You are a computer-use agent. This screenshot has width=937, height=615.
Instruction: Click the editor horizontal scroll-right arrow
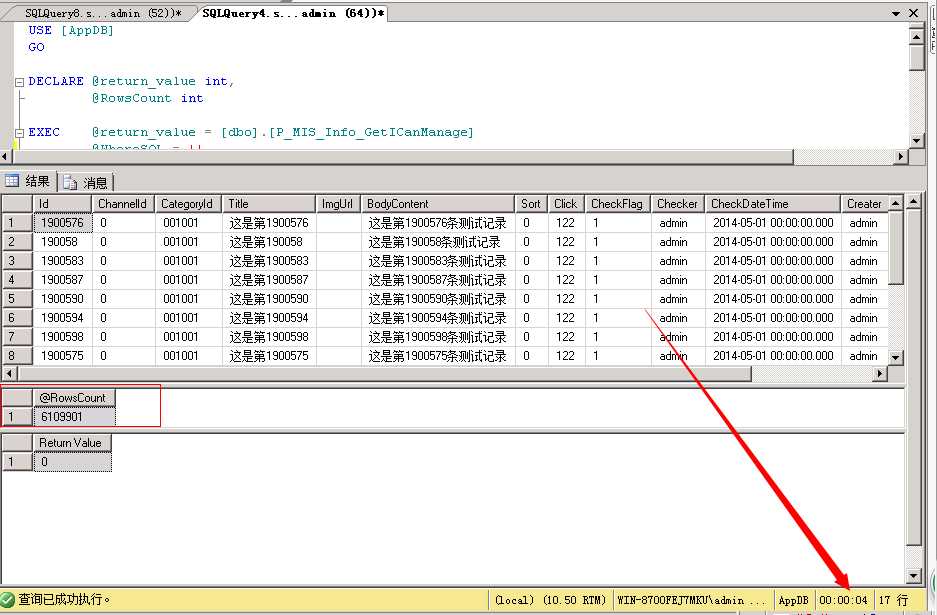coord(901,157)
